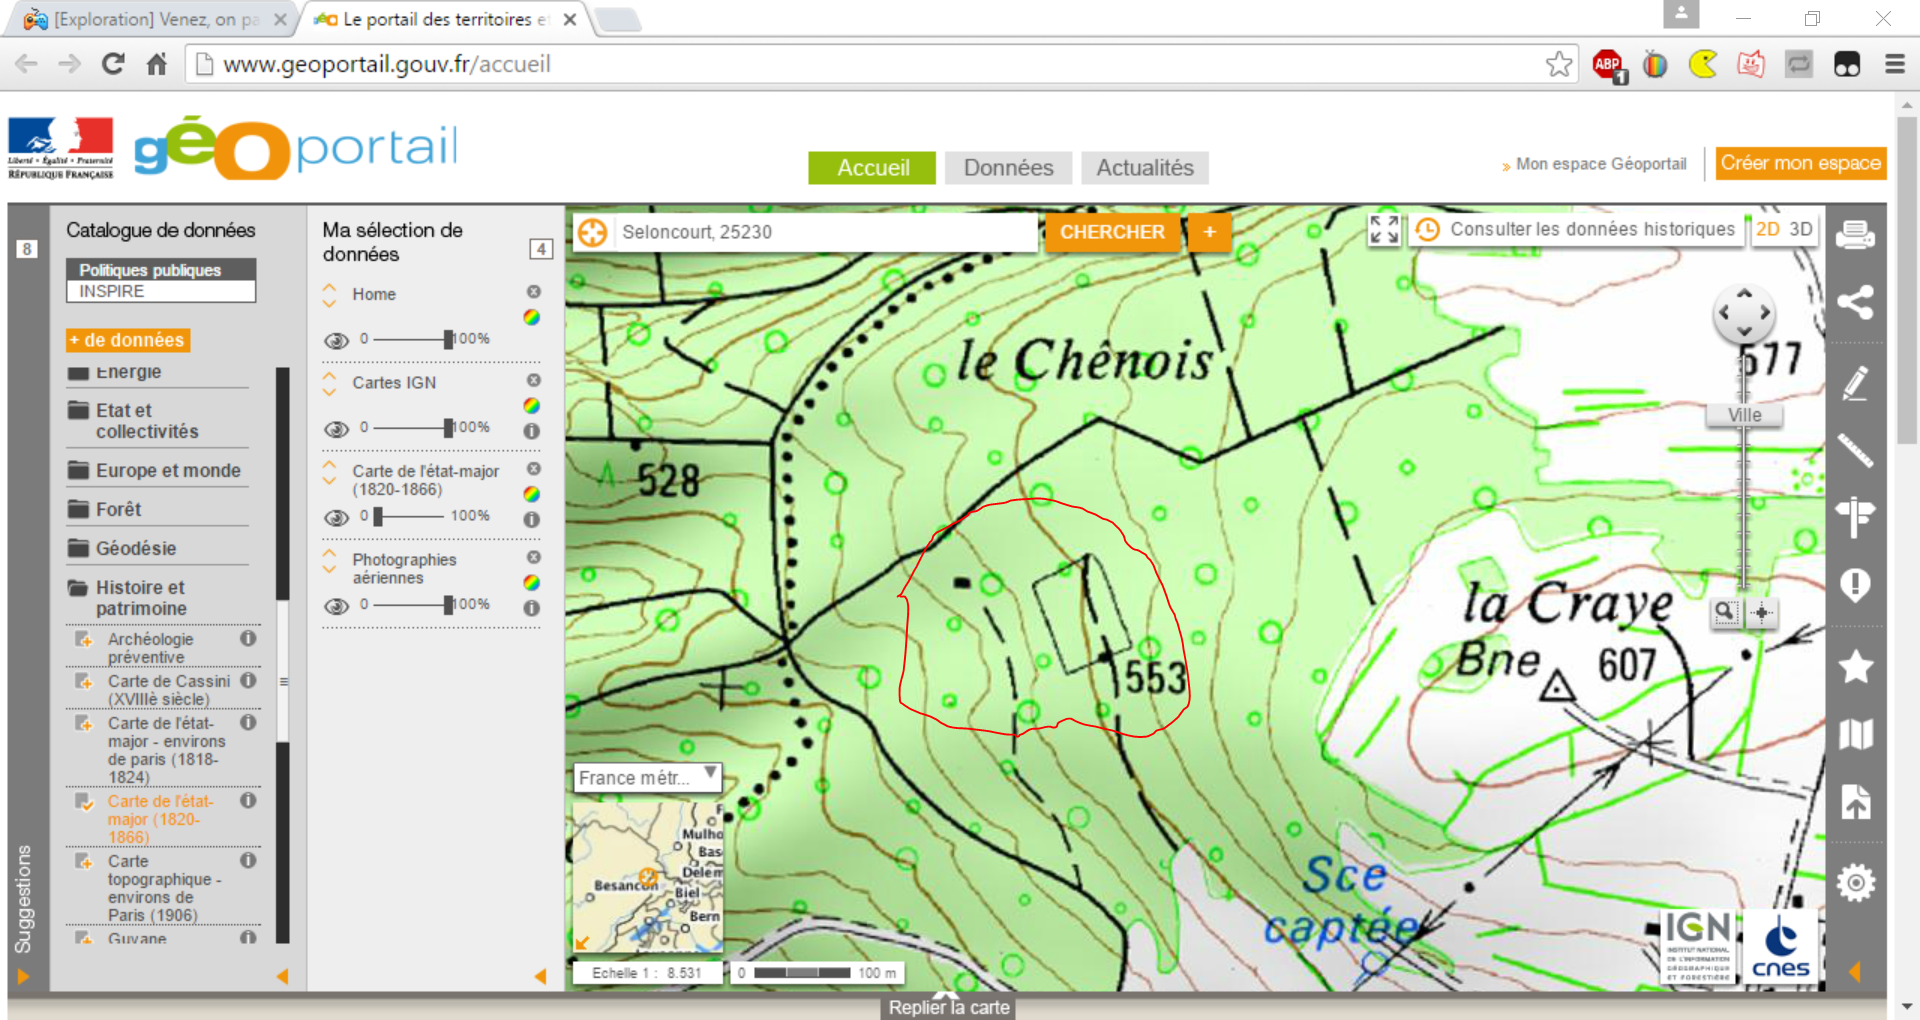Toggle fullscreen map view
1920x1020 pixels.
[1384, 230]
